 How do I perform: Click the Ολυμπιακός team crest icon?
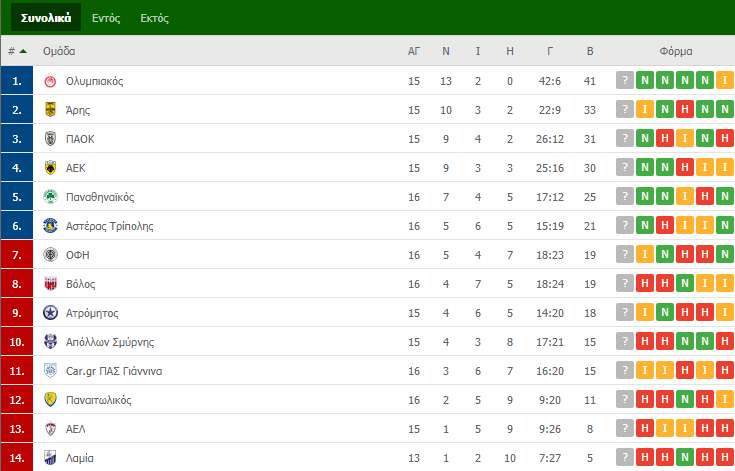coord(50,81)
